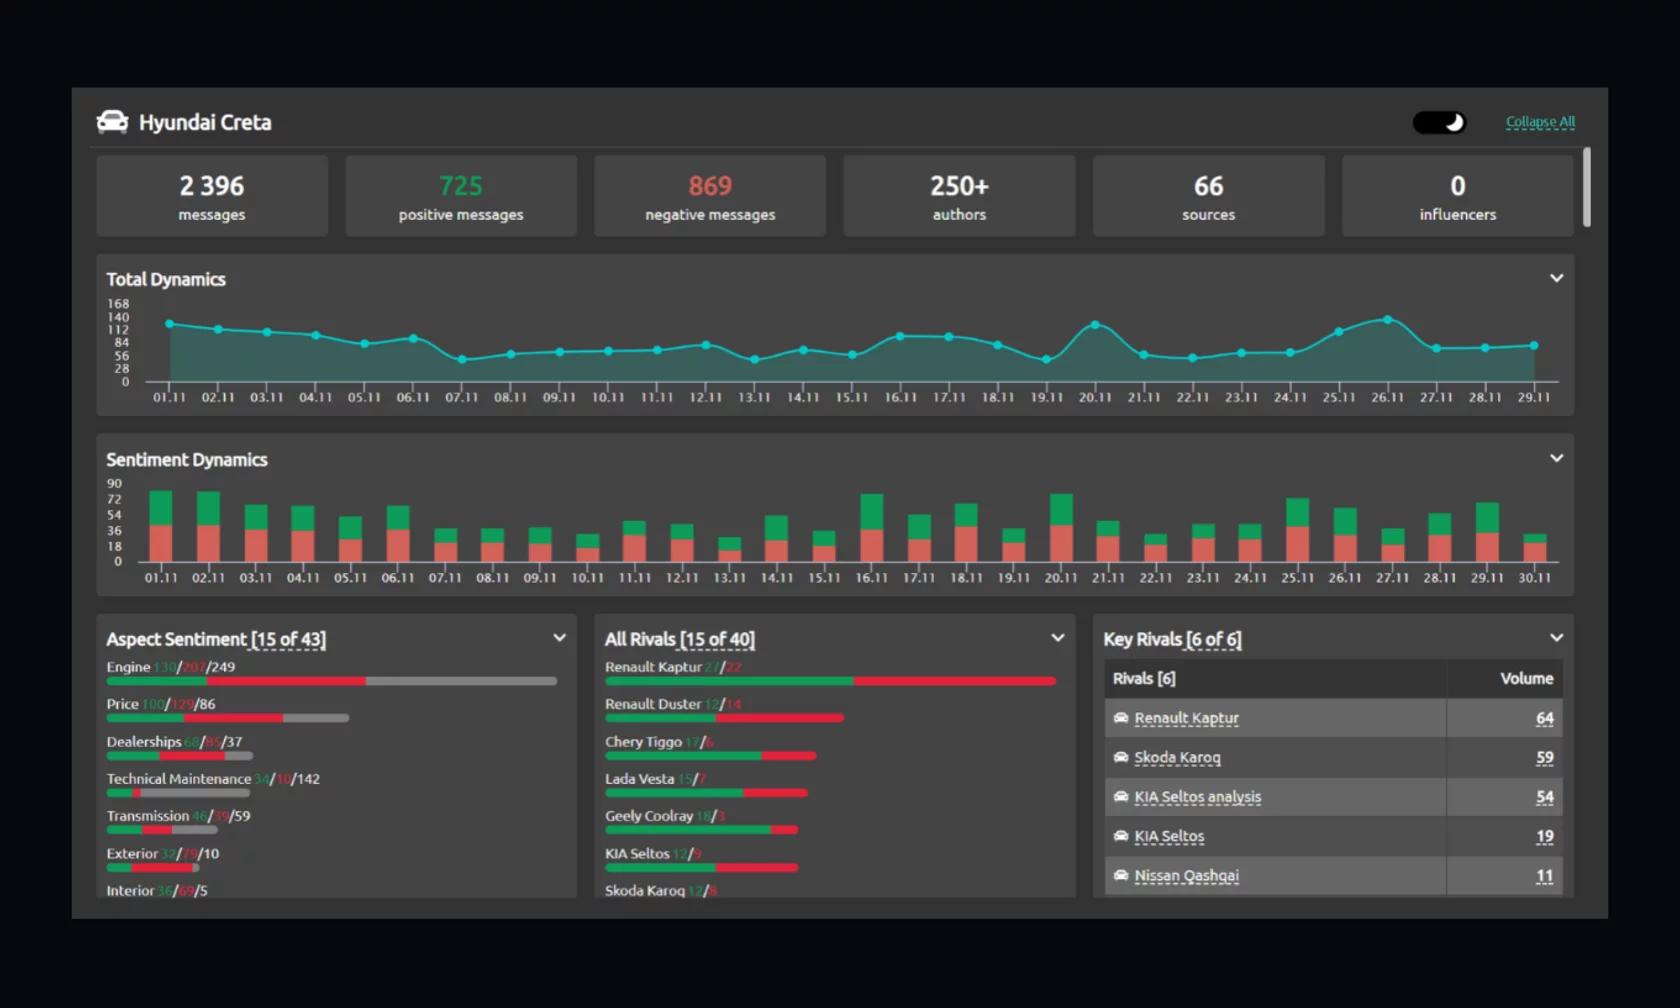Click the 20.11 peak point in Total Dynamics
This screenshot has width=1680, height=1008.
click(x=1095, y=325)
